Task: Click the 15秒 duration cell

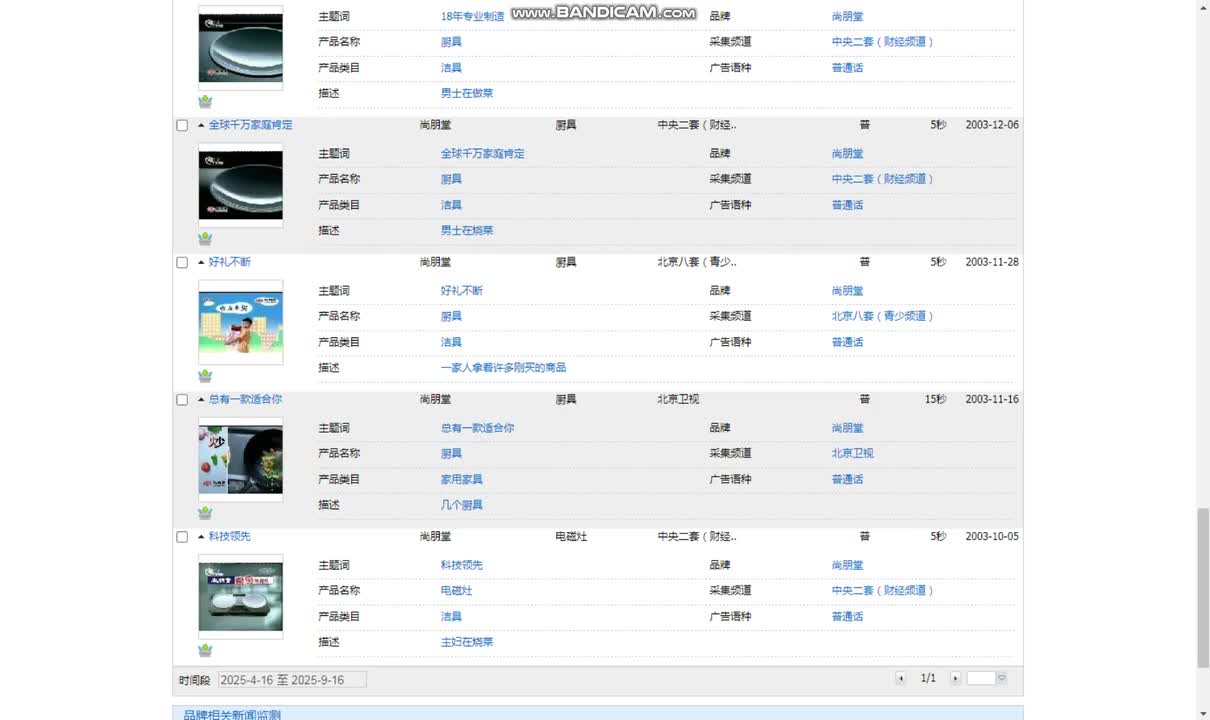Action: click(935, 399)
